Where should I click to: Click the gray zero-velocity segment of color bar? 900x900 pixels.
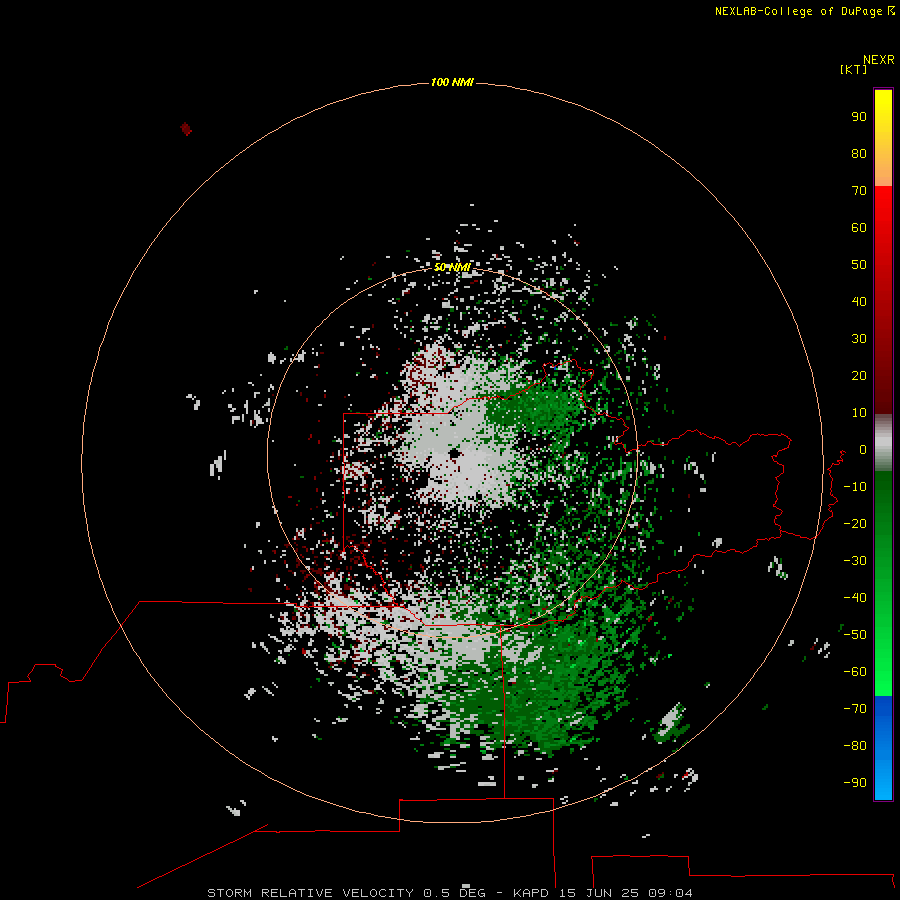883,443
